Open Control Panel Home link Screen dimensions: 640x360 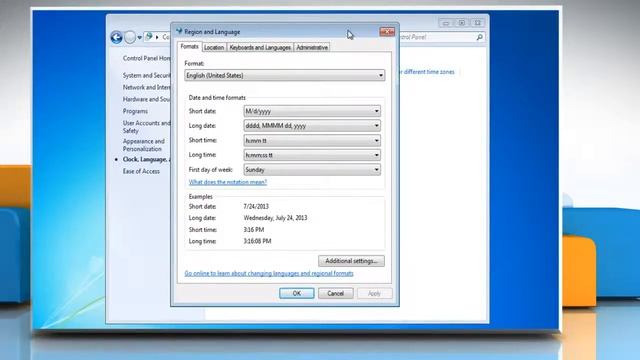pyautogui.click(x=147, y=58)
